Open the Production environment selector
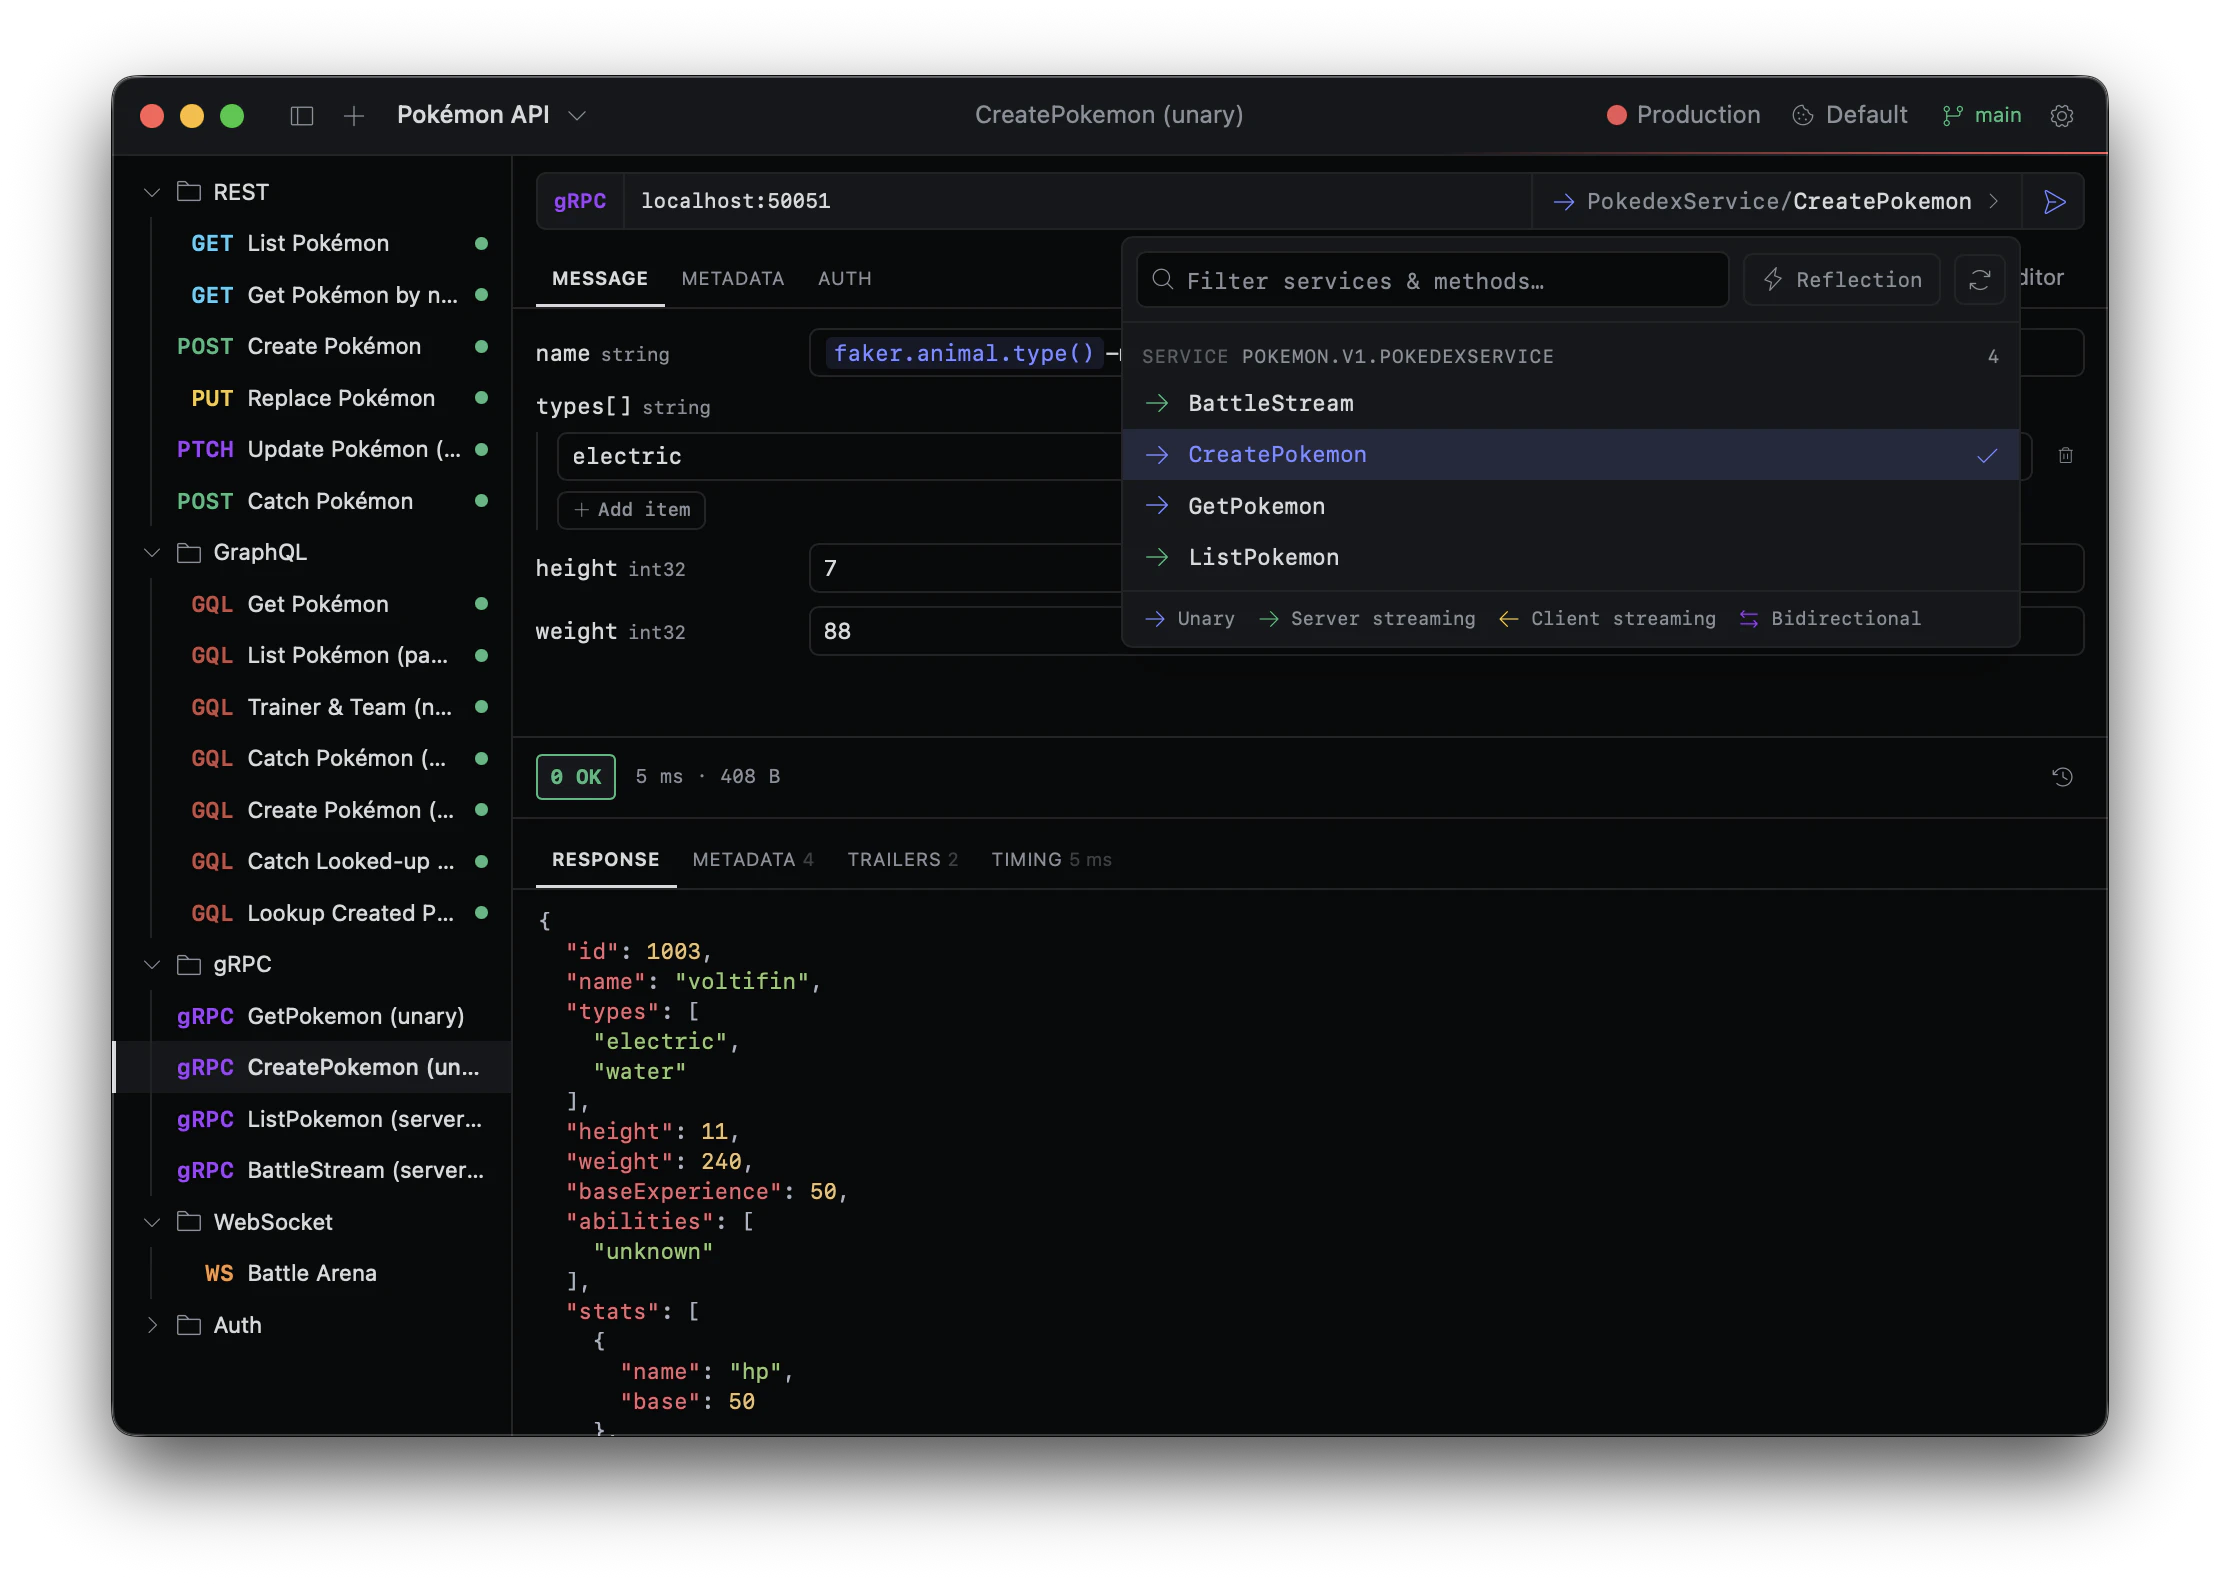Screen dimensions: 2220x1584 pyautogui.click(x=1684, y=116)
